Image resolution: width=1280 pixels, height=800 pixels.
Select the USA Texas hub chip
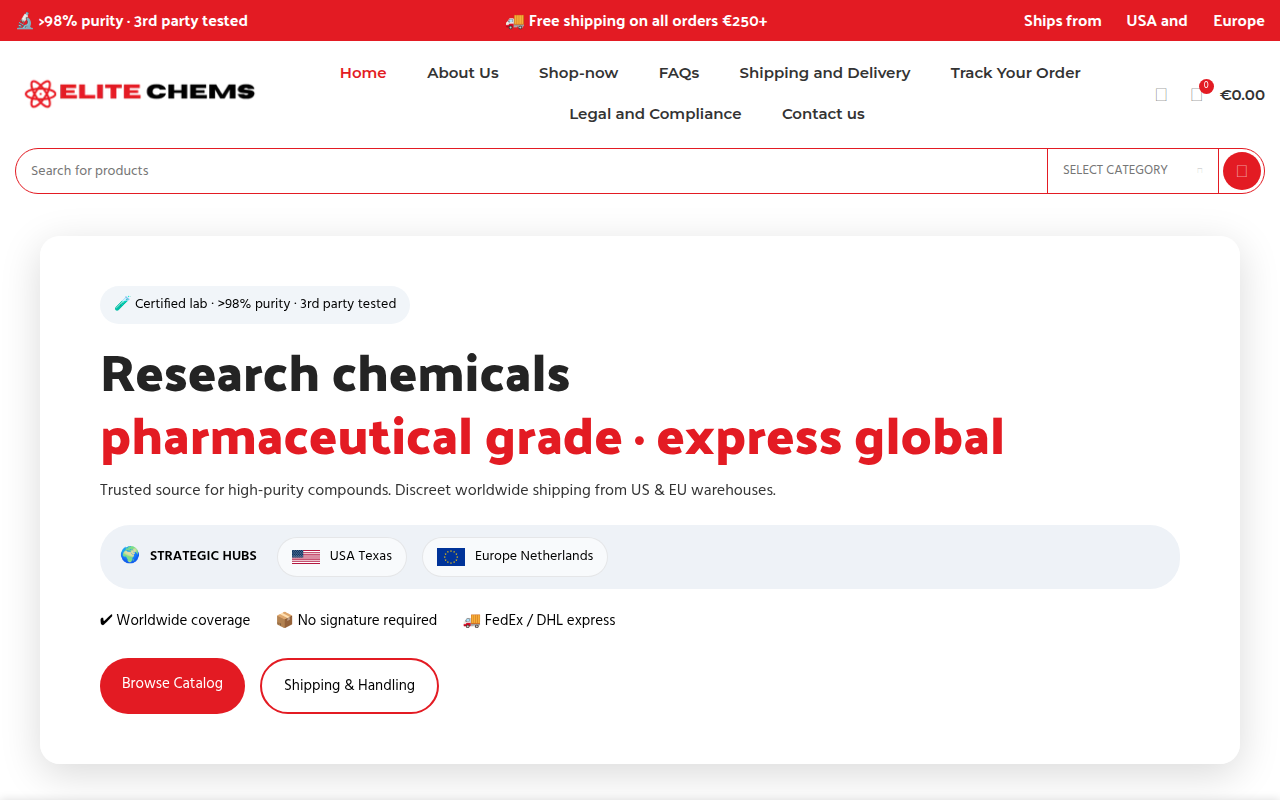tap(342, 557)
